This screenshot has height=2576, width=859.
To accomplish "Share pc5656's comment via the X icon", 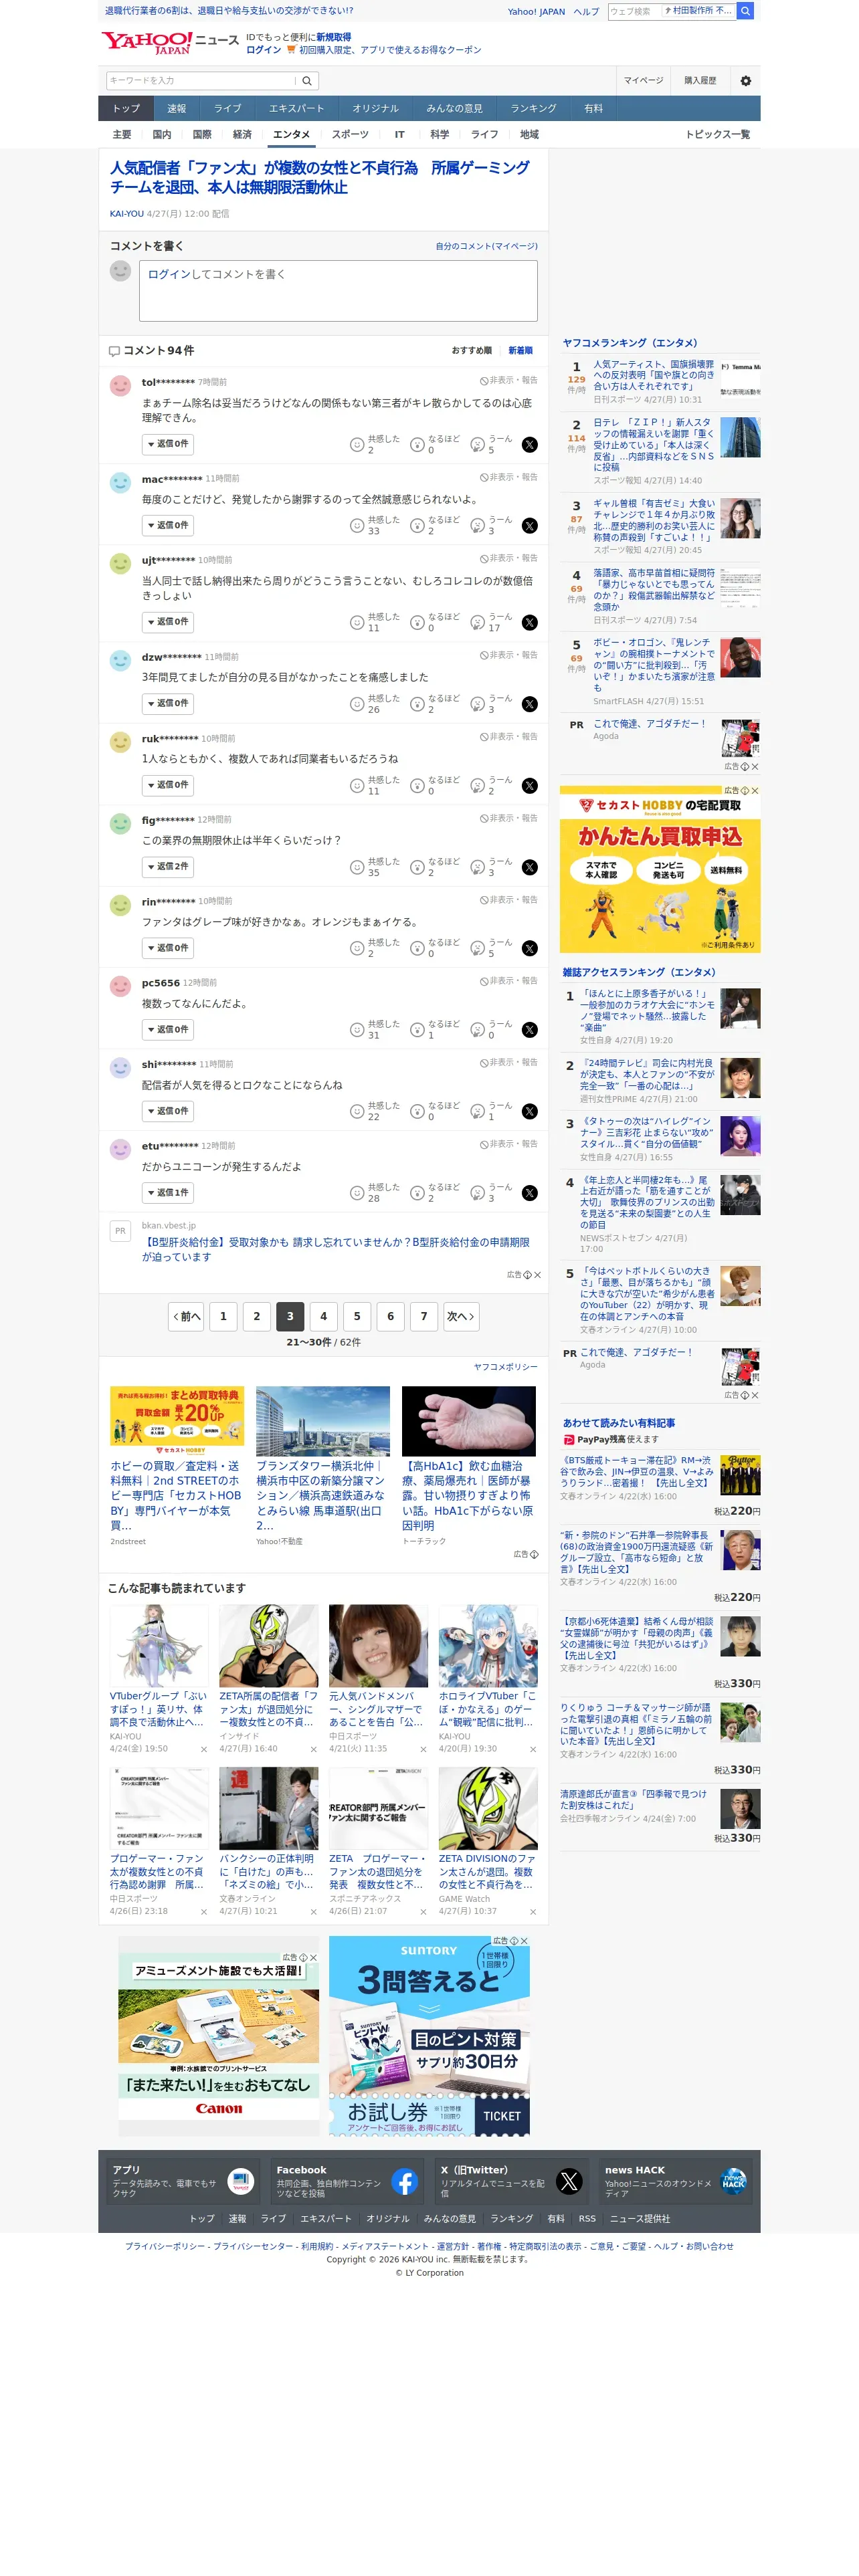I will tap(530, 1030).
